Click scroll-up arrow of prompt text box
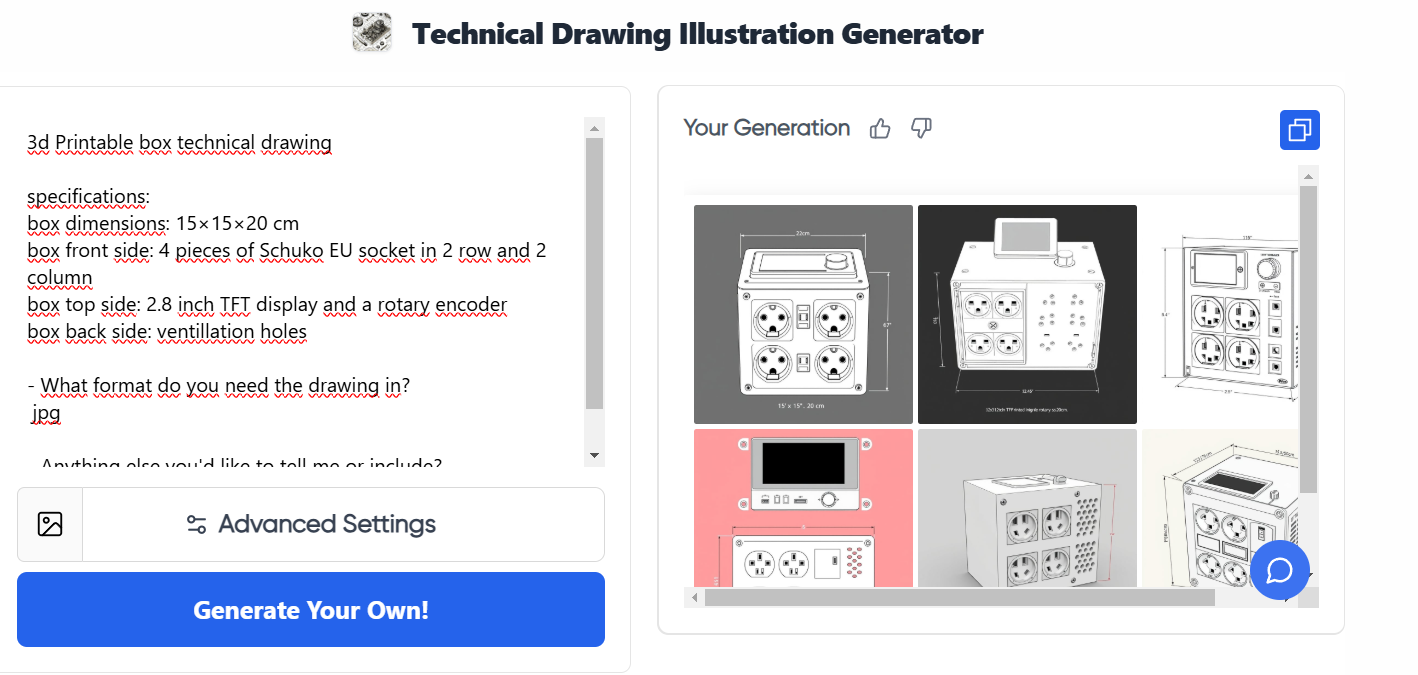Screen dimensions: 1418x675 click(x=594, y=128)
